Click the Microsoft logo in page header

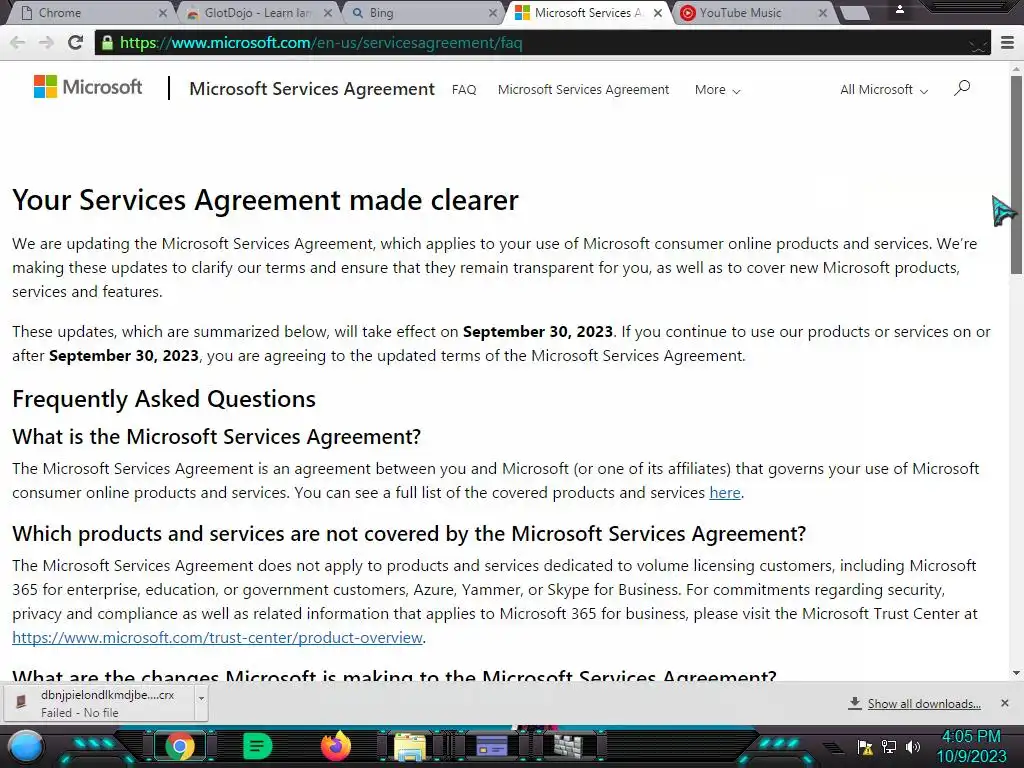point(88,87)
